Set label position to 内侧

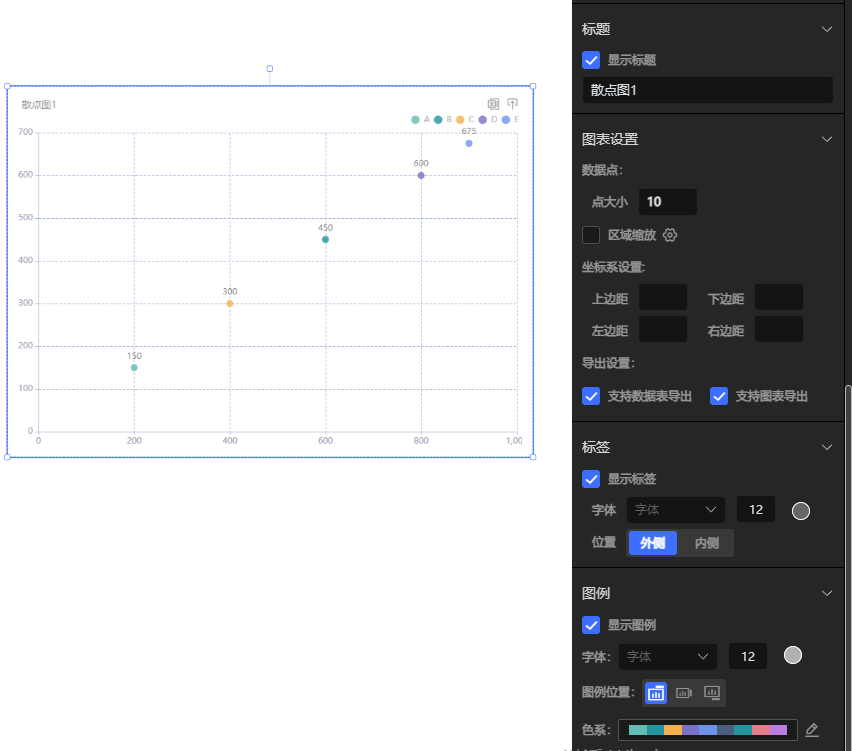[x=706, y=543]
